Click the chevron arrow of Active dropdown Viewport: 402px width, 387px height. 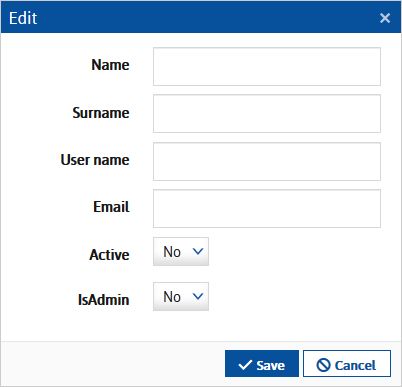(x=198, y=251)
